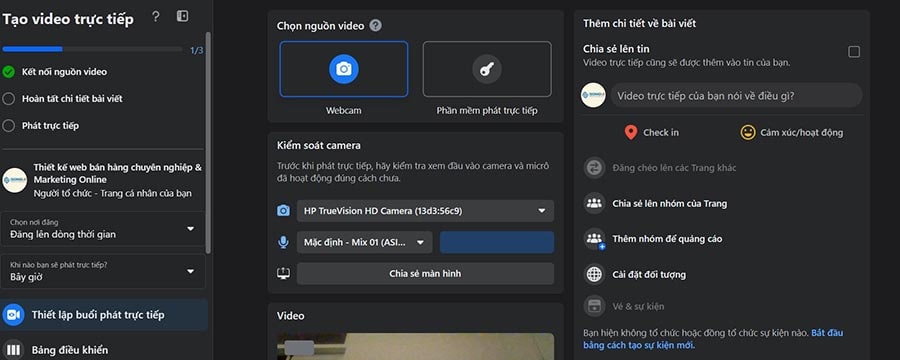Click the Thêm chi tiết về bài viết heading
Screen dimensions: 900x360
tap(639, 24)
